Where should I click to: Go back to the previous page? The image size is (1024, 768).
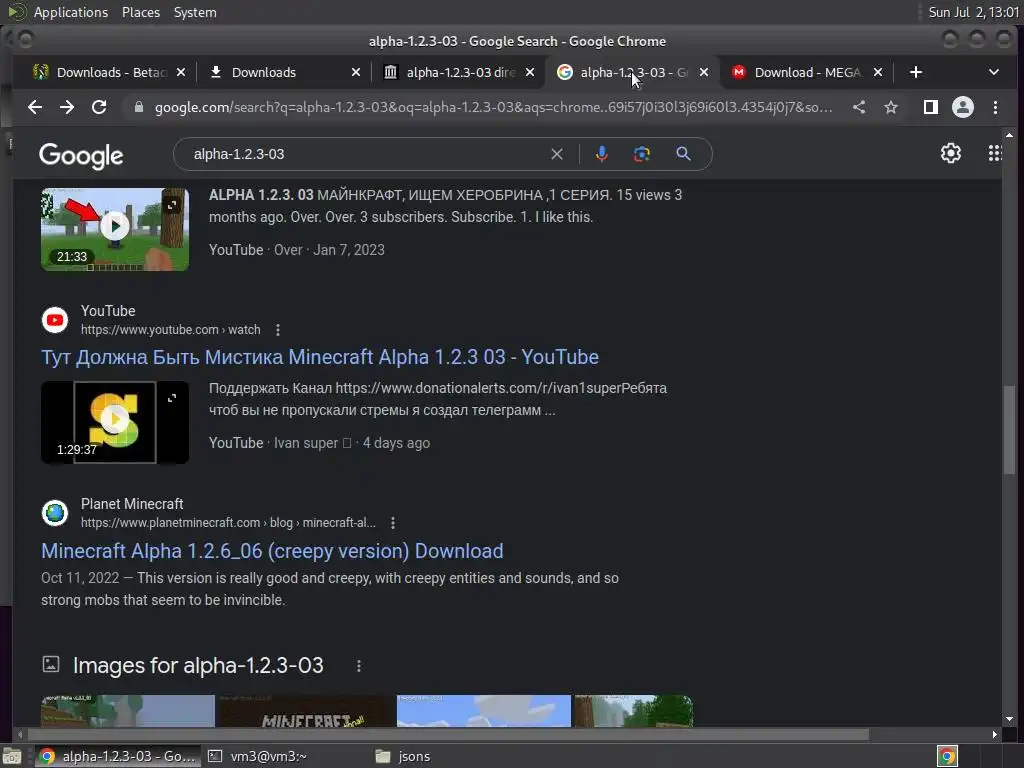pyautogui.click(x=35, y=107)
